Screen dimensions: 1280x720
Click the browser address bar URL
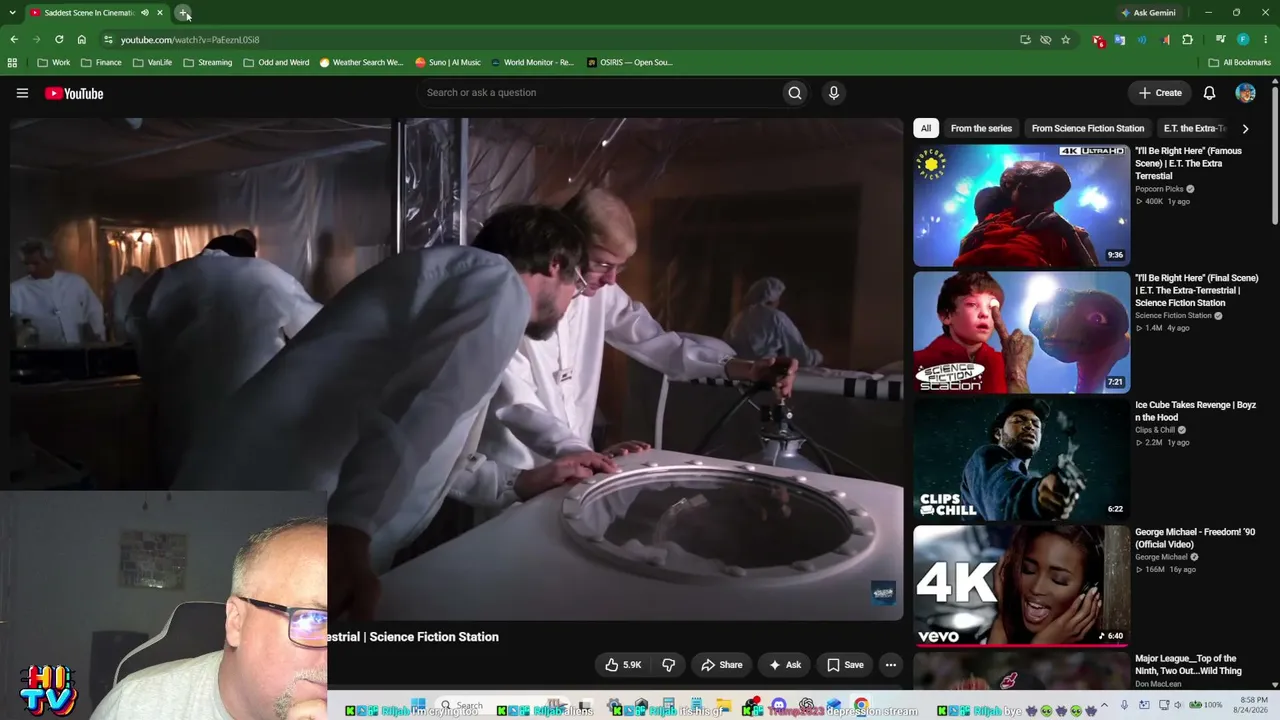(x=190, y=40)
